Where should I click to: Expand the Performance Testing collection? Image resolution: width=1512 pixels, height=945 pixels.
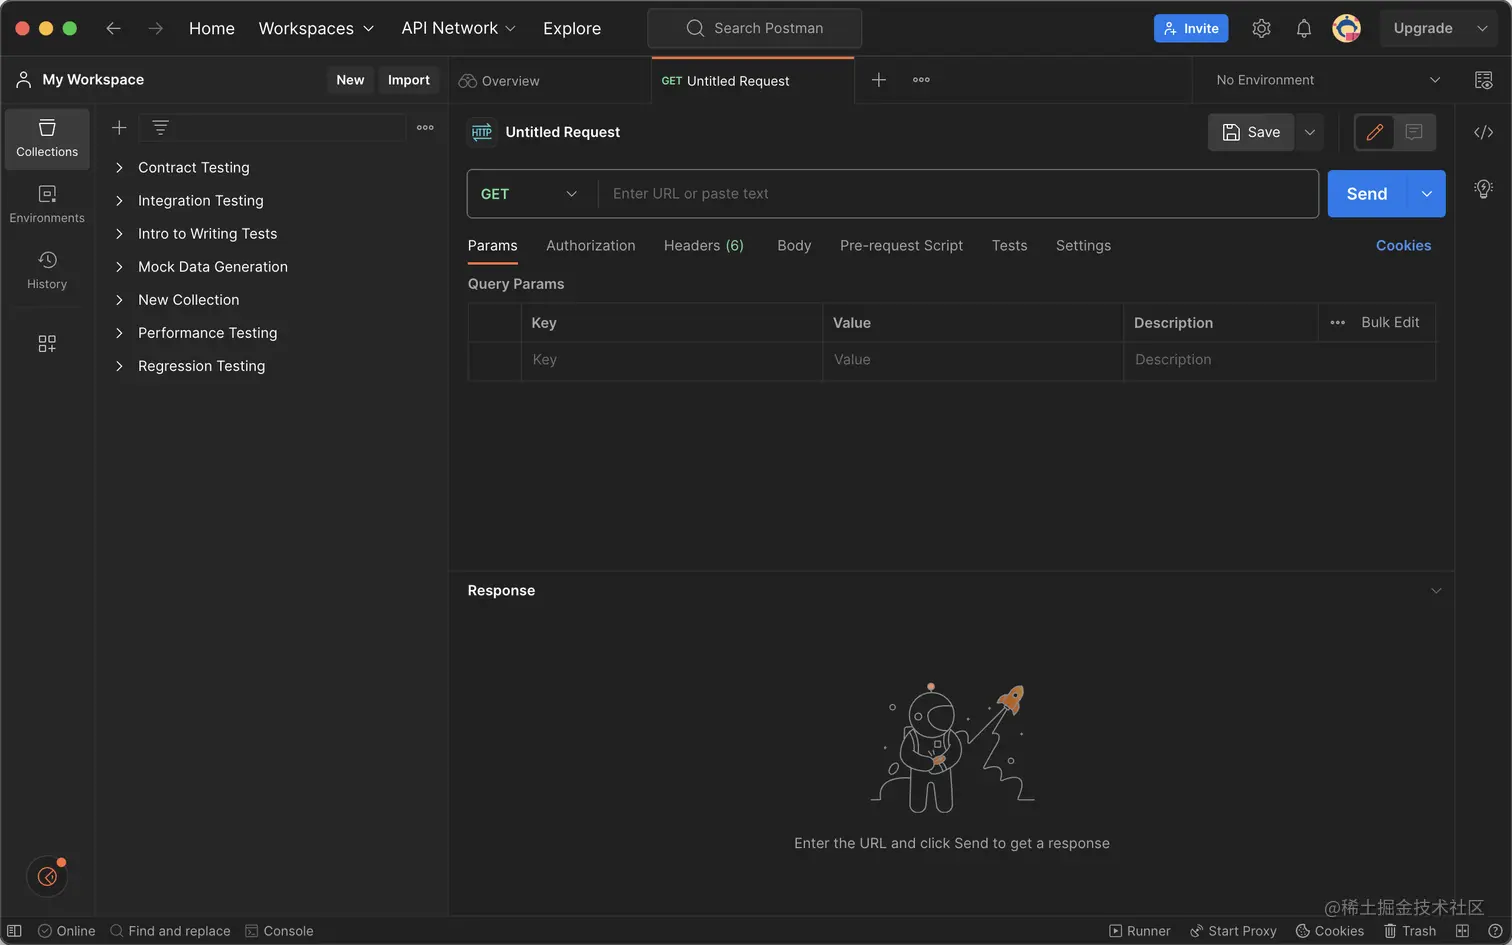[x=119, y=333]
